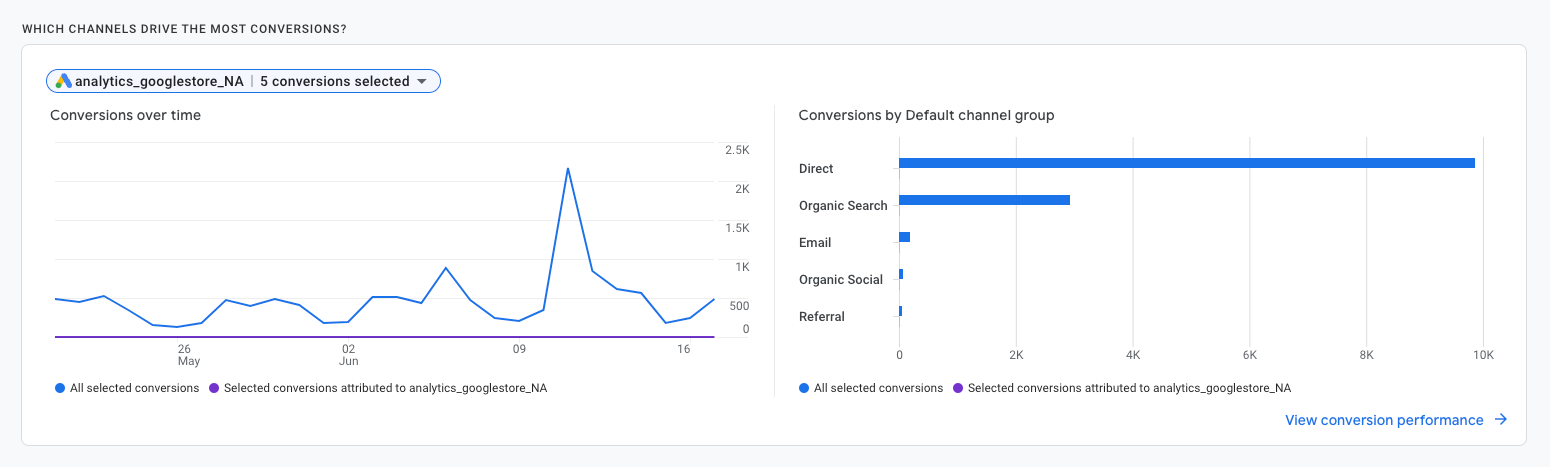
Task: Click the Email channel bar
Action: [904, 237]
